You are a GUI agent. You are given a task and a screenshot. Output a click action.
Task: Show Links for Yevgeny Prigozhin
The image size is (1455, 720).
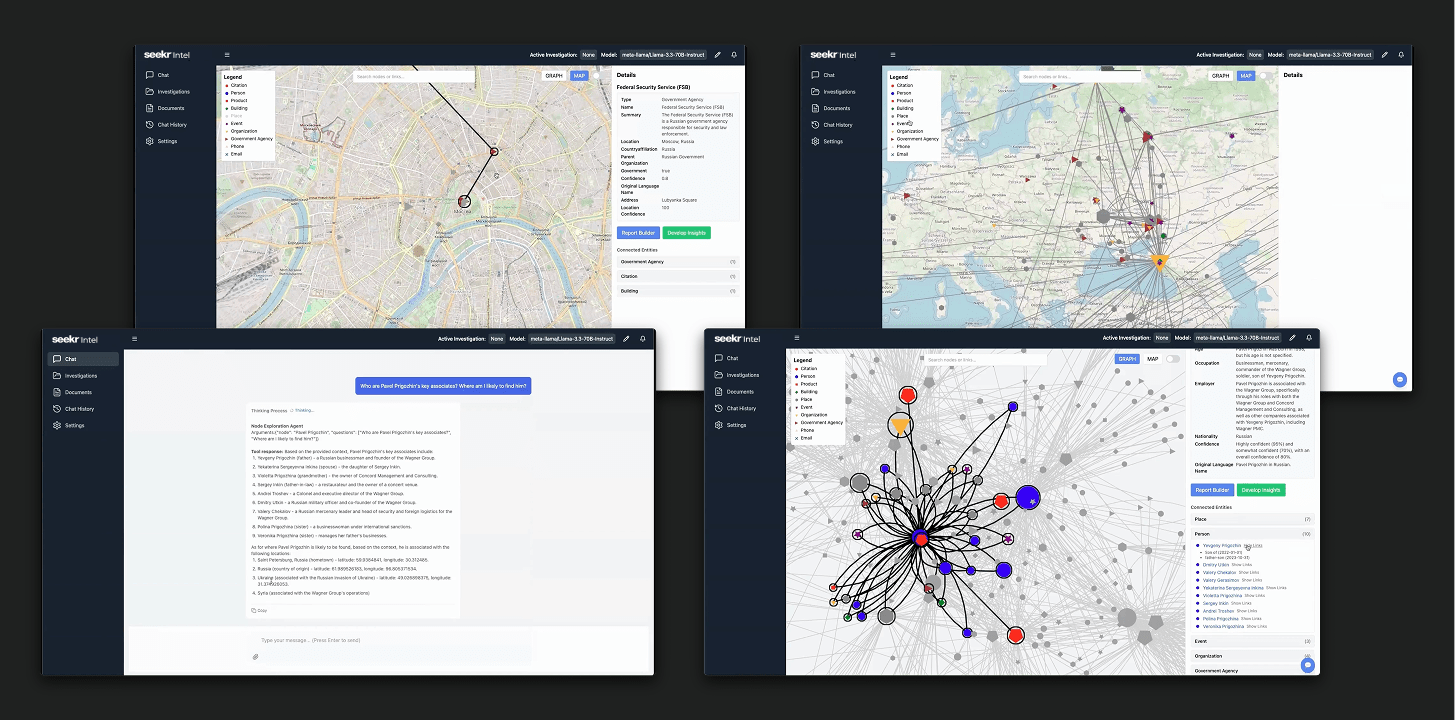(1253, 546)
